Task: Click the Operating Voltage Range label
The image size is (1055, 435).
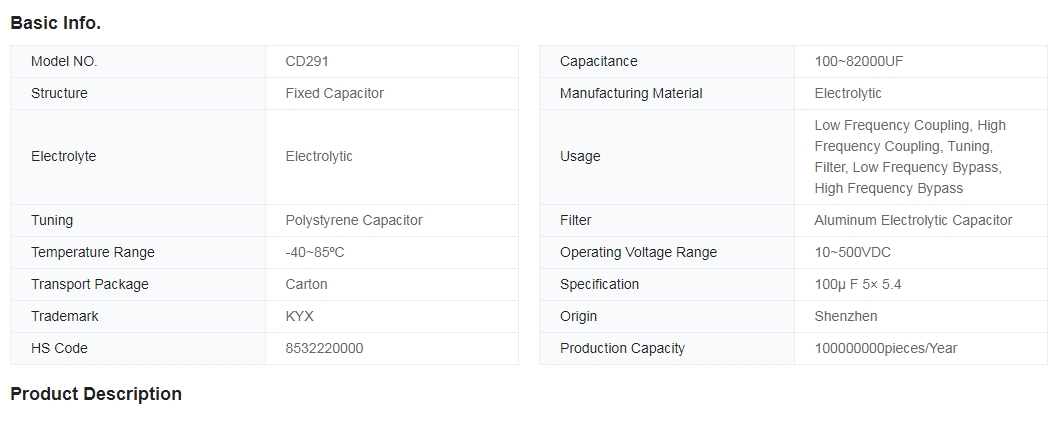Action: pyautogui.click(x=639, y=253)
